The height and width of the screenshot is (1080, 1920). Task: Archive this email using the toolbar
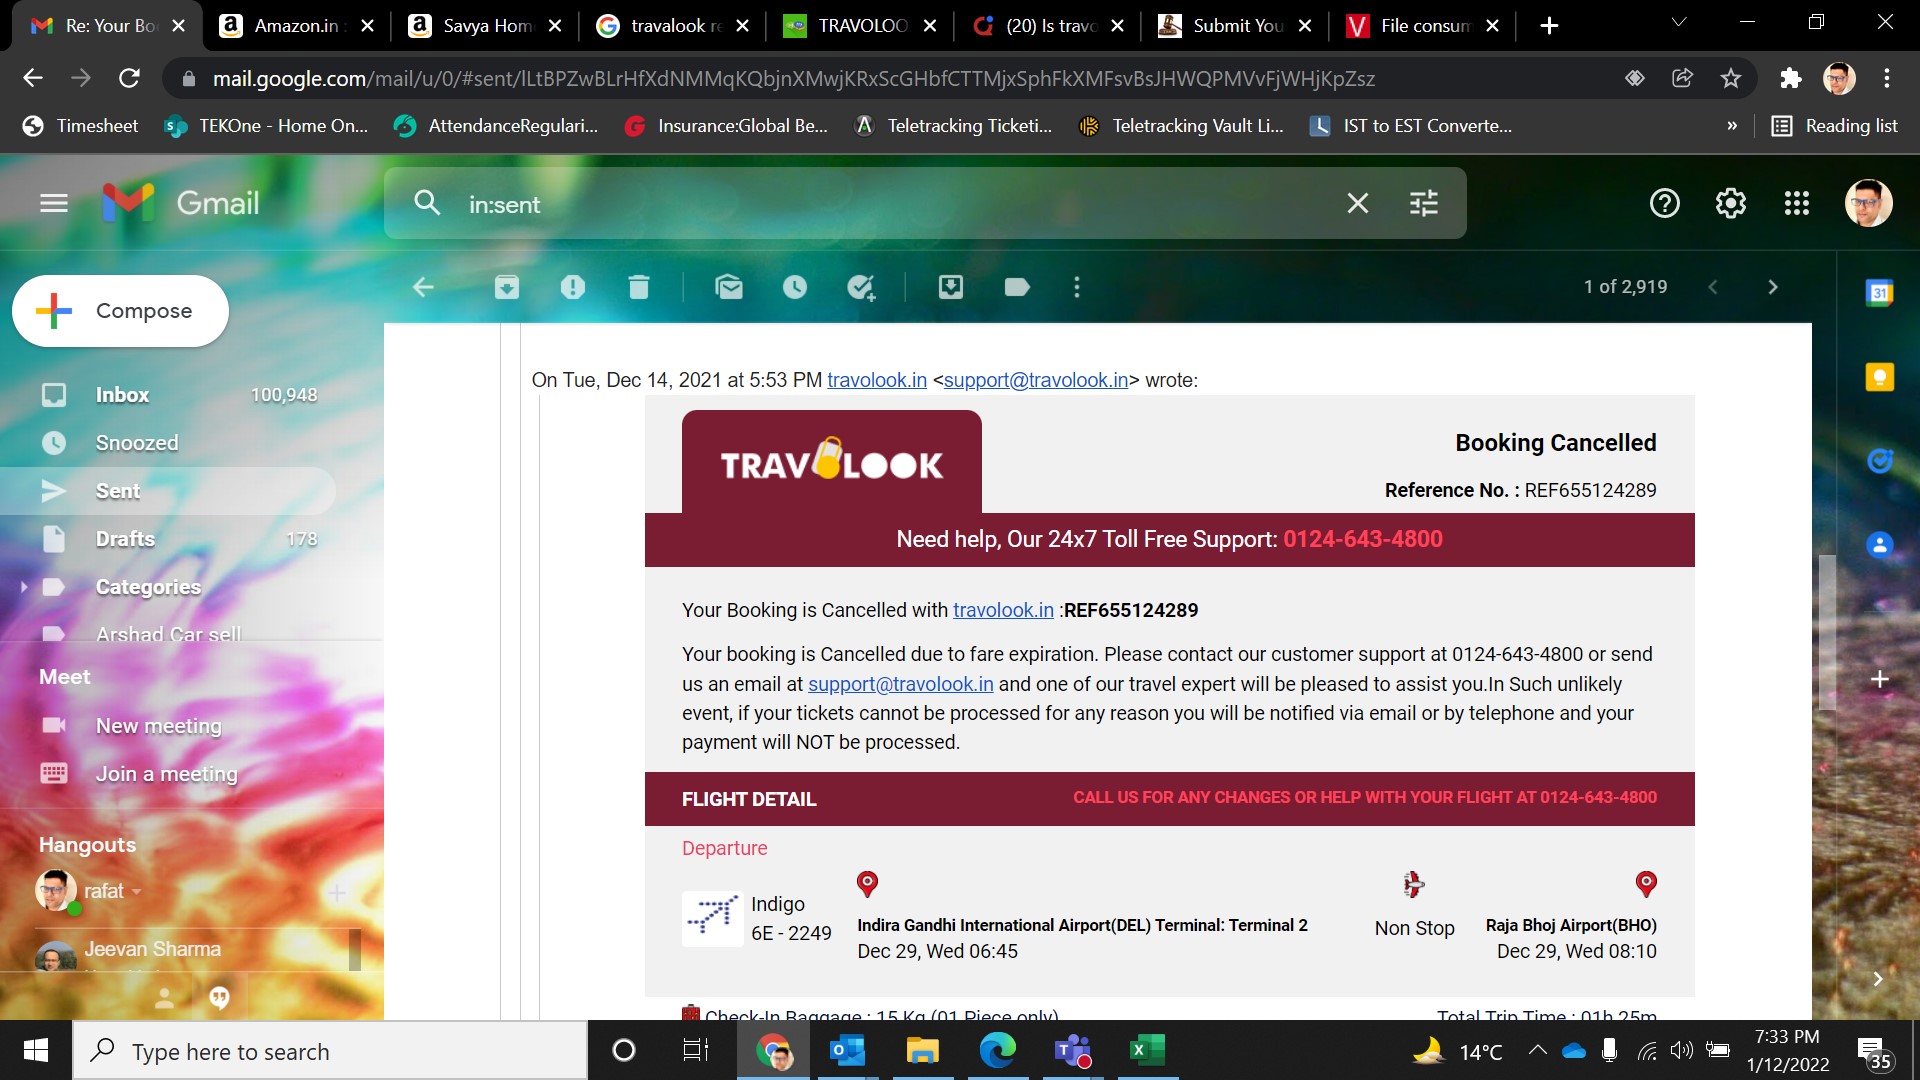pos(507,288)
